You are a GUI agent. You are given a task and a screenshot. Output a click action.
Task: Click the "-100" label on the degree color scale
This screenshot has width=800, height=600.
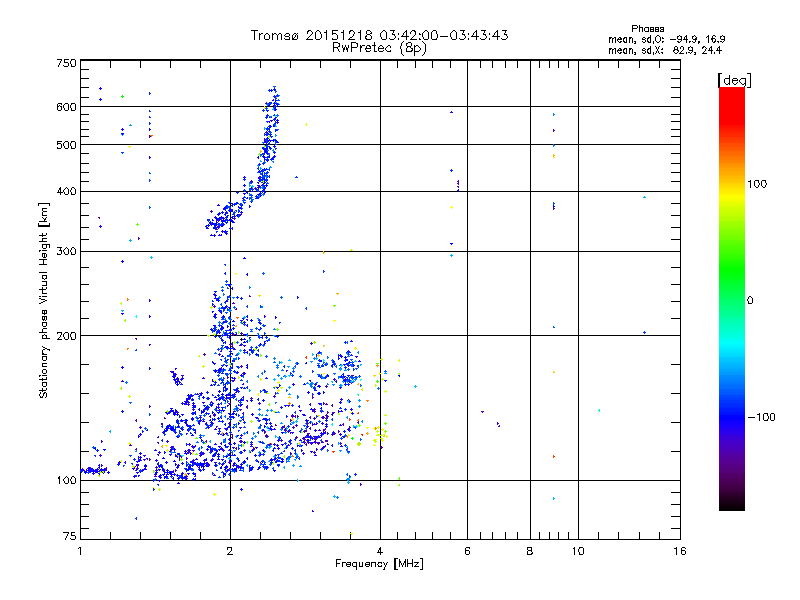point(761,417)
